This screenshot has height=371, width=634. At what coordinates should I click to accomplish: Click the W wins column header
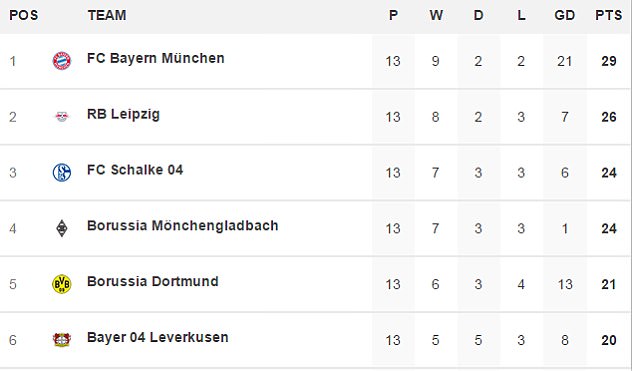[436, 15]
